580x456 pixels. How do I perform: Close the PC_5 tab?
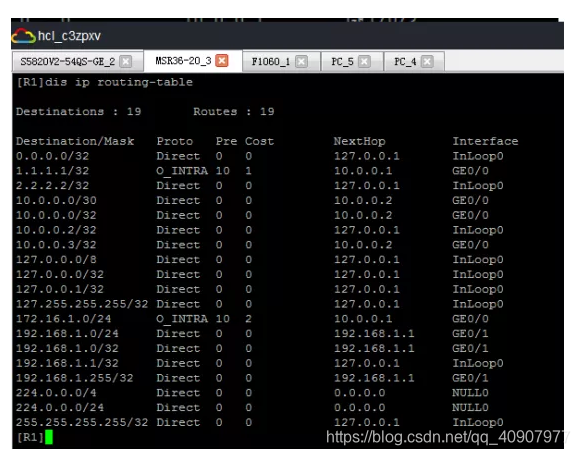pyautogui.click(x=364, y=61)
